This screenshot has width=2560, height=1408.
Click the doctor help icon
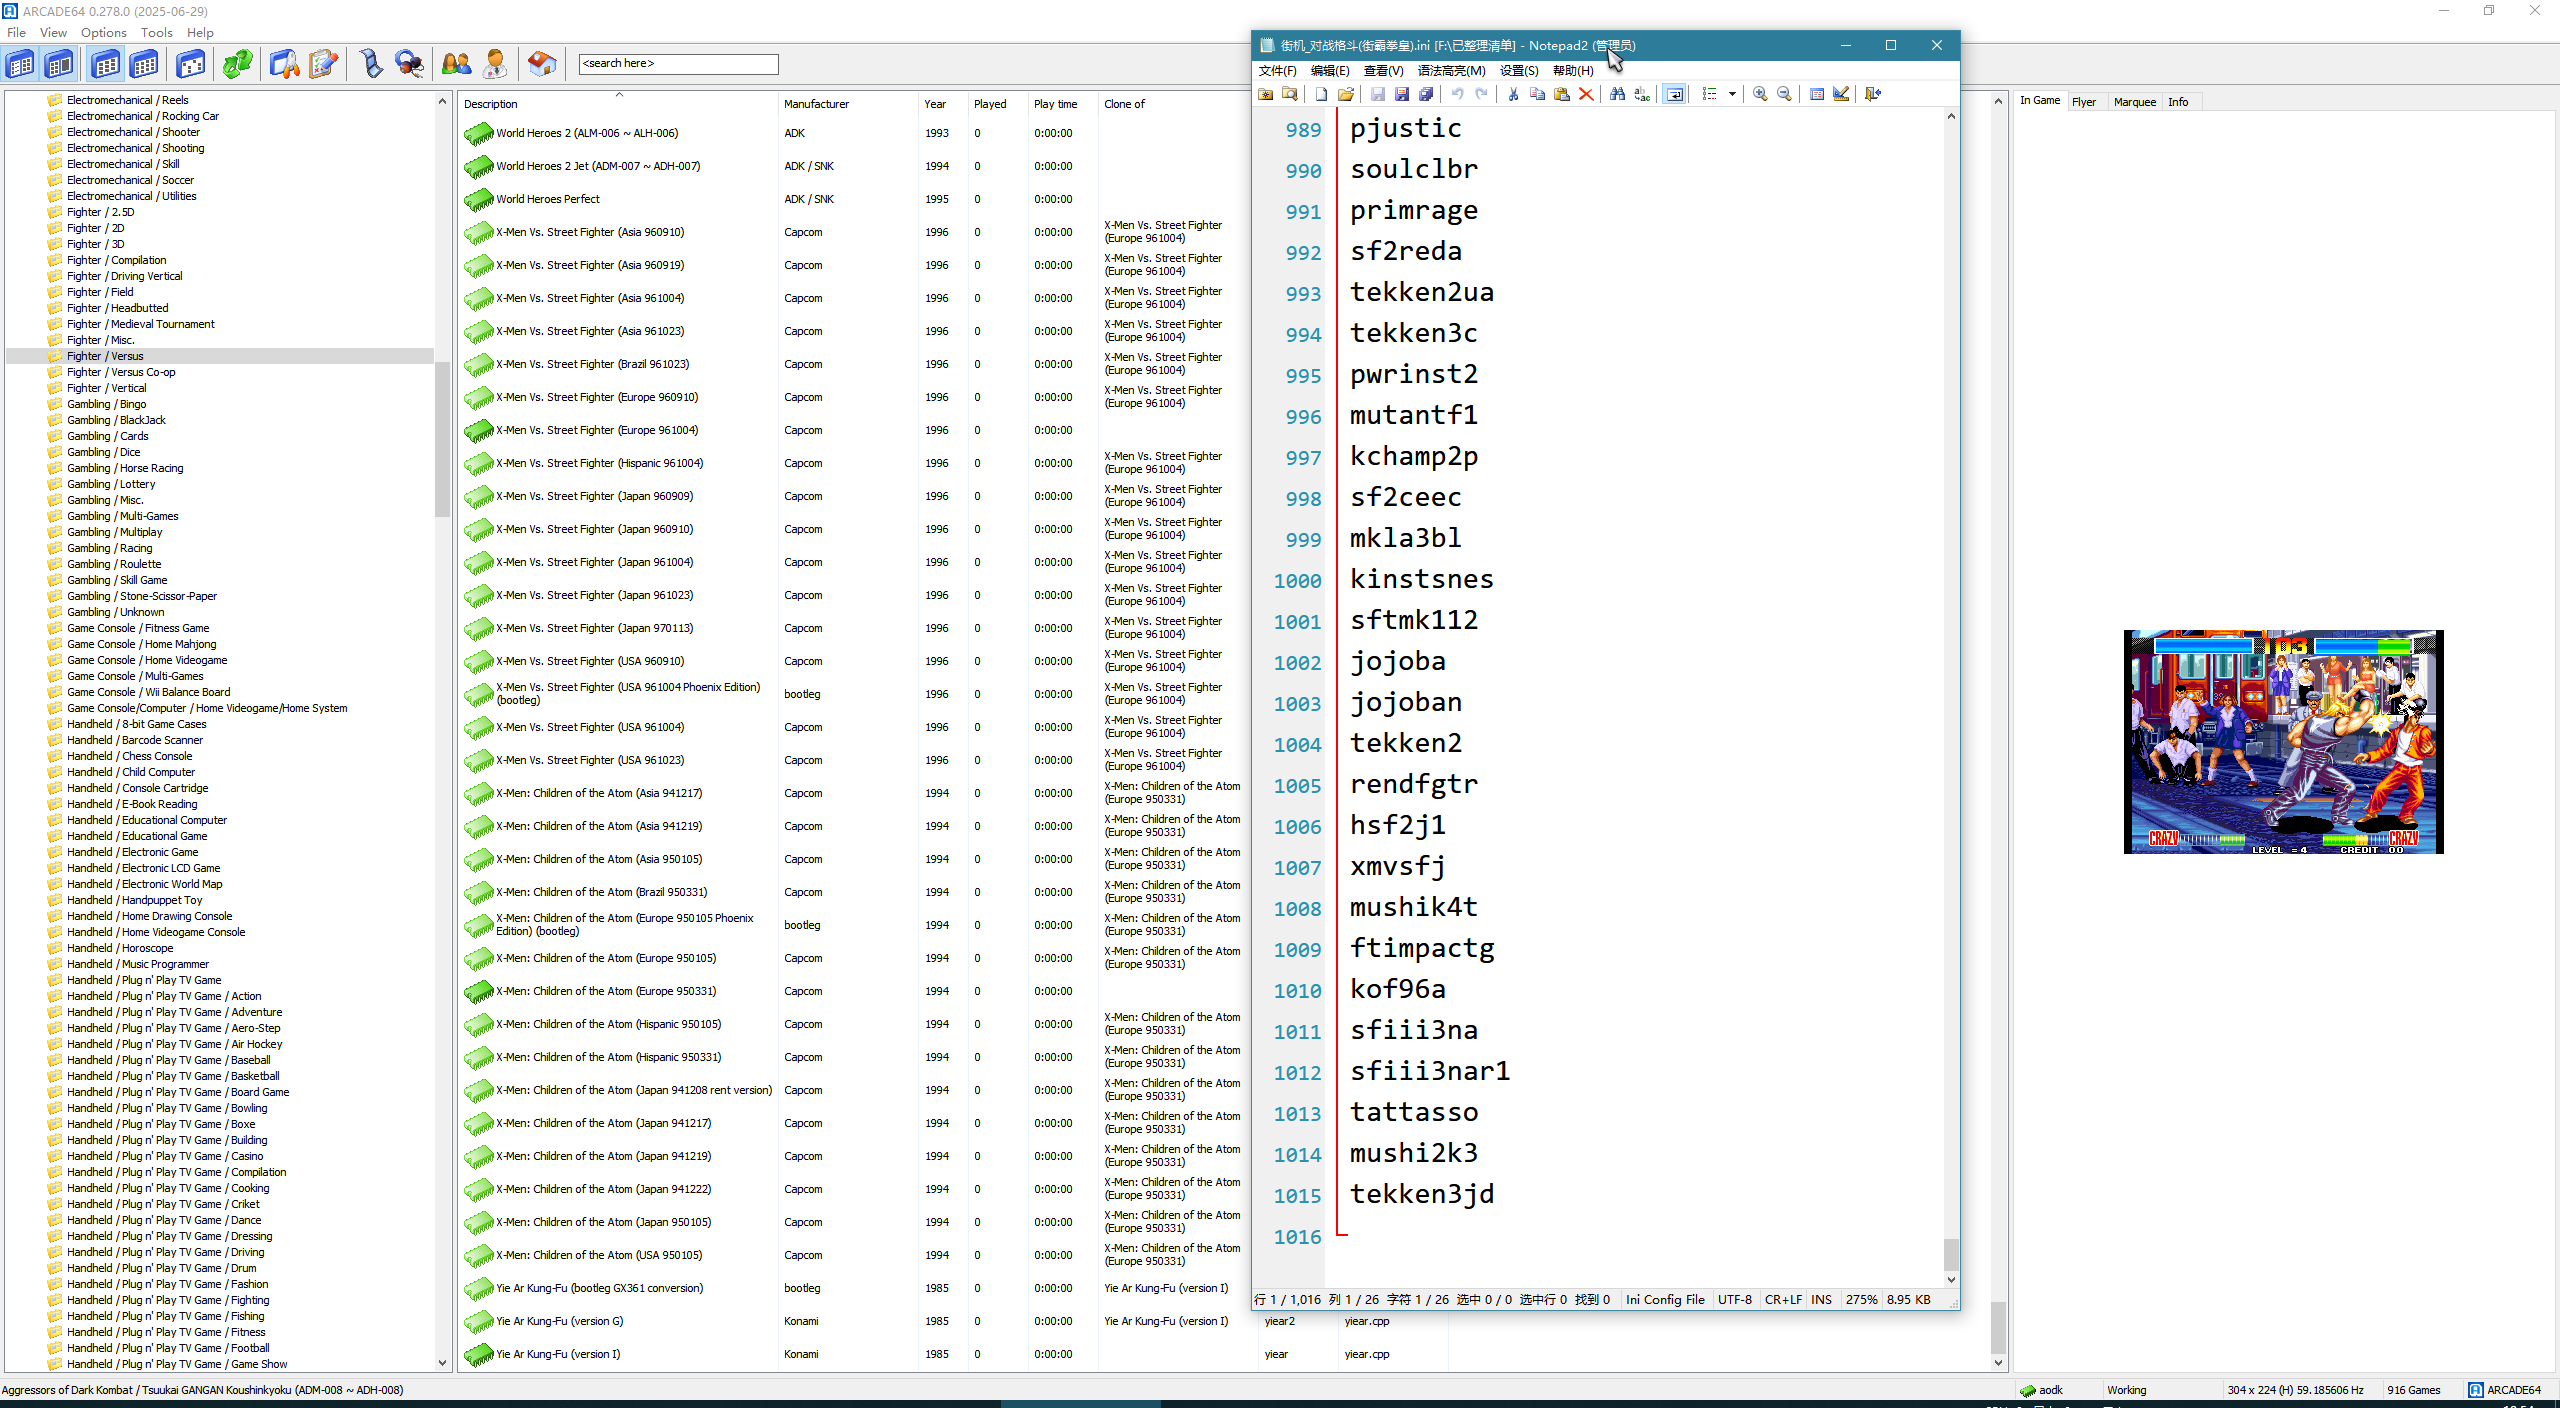click(x=495, y=64)
